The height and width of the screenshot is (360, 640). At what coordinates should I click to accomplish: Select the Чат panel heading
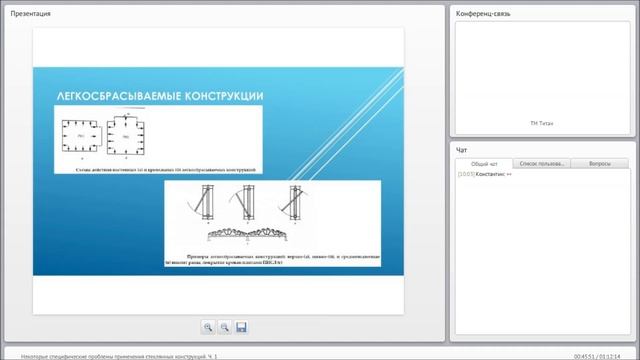pos(461,150)
